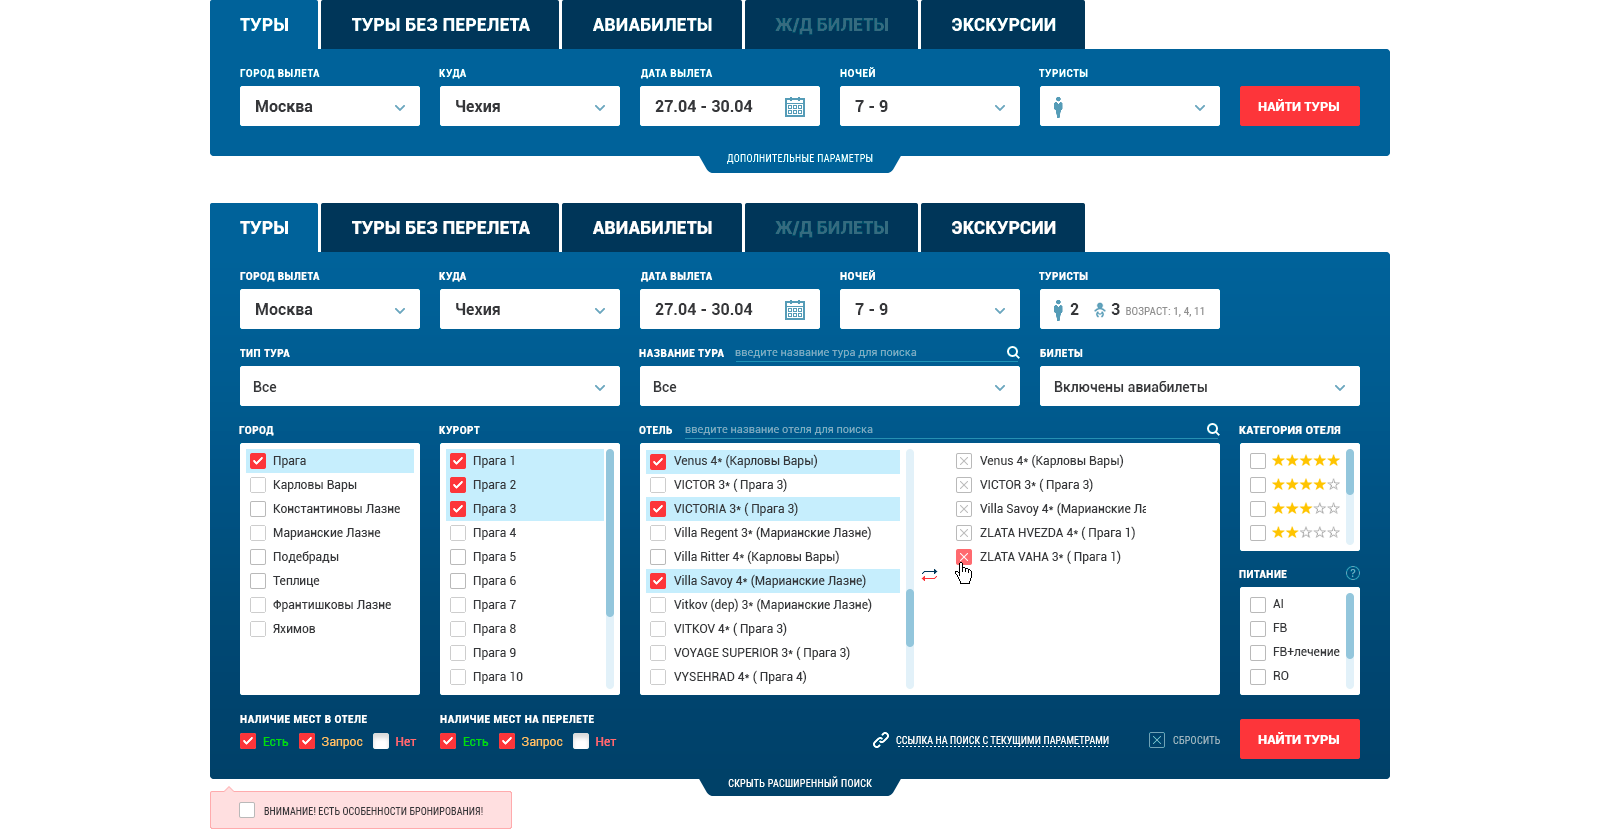The height and width of the screenshot is (829, 1600).
Task: Open upper Туристы dropdown
Action: (x=1130, y=106)
